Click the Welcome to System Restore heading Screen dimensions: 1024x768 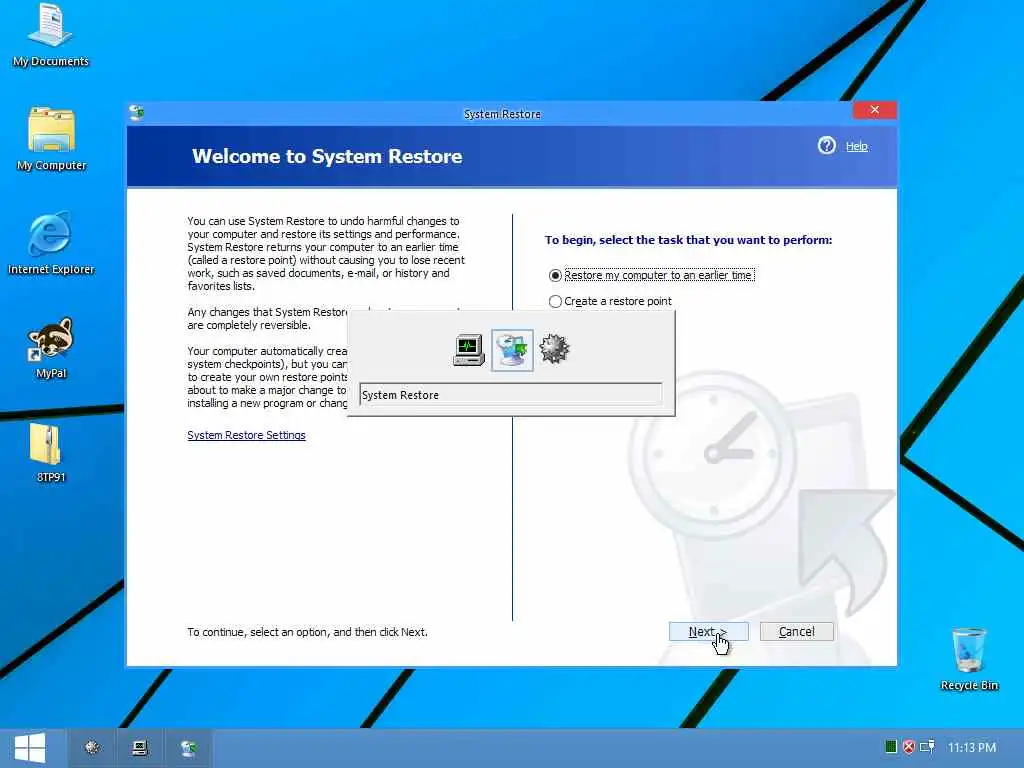[327, 156]
